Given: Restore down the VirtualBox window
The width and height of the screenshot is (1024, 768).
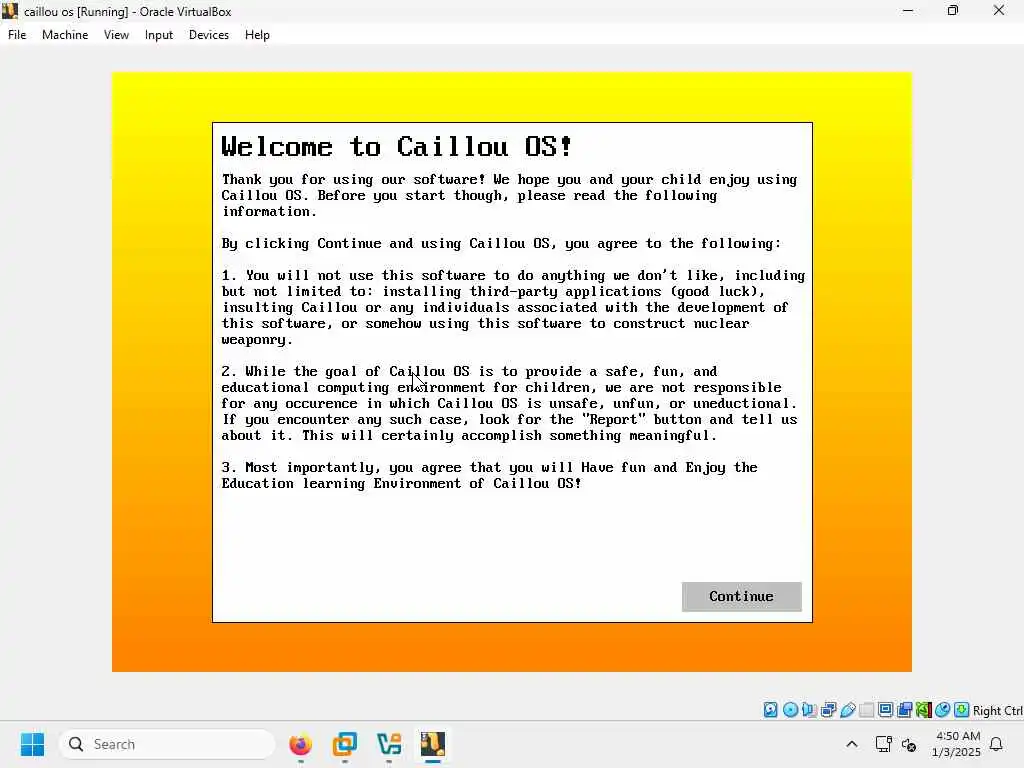Looking at the screenshot, I should pyautogui.click(x=953, y=10).
